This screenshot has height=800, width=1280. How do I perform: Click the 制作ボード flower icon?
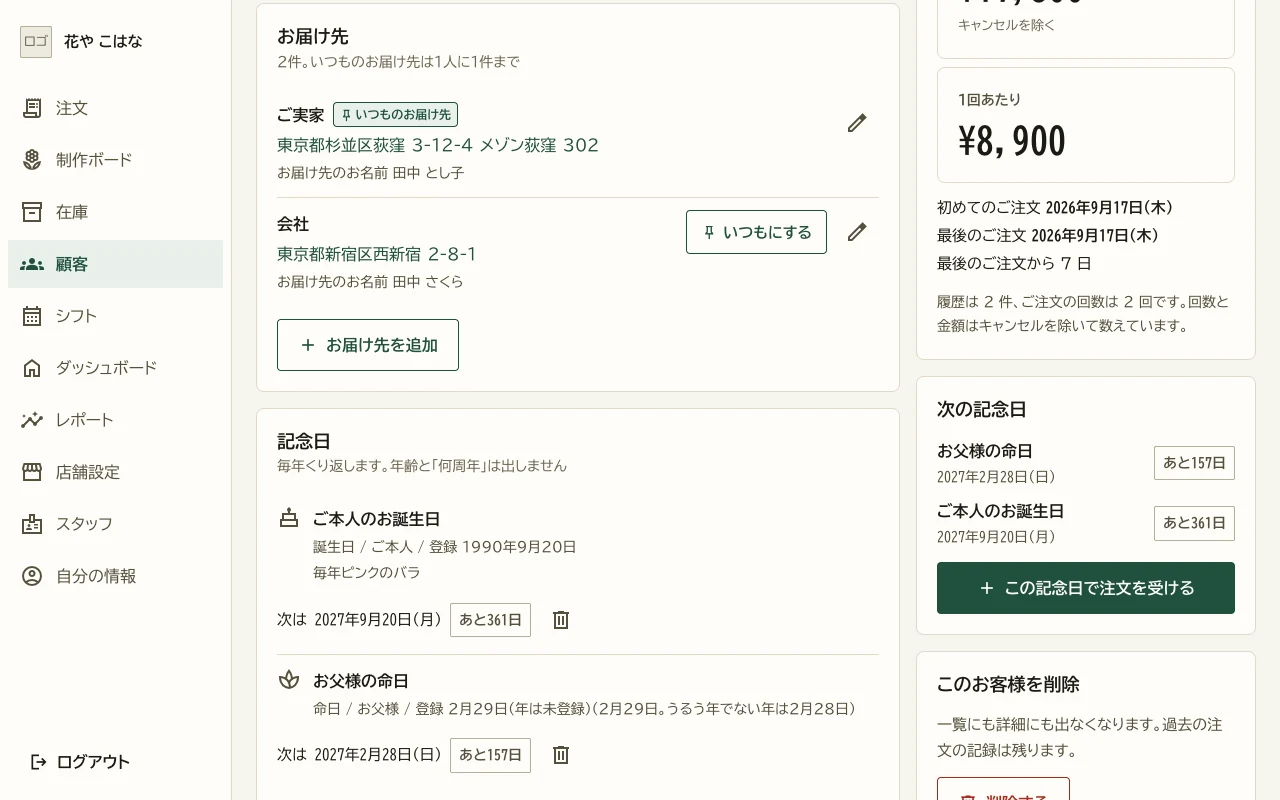[32, 160]
